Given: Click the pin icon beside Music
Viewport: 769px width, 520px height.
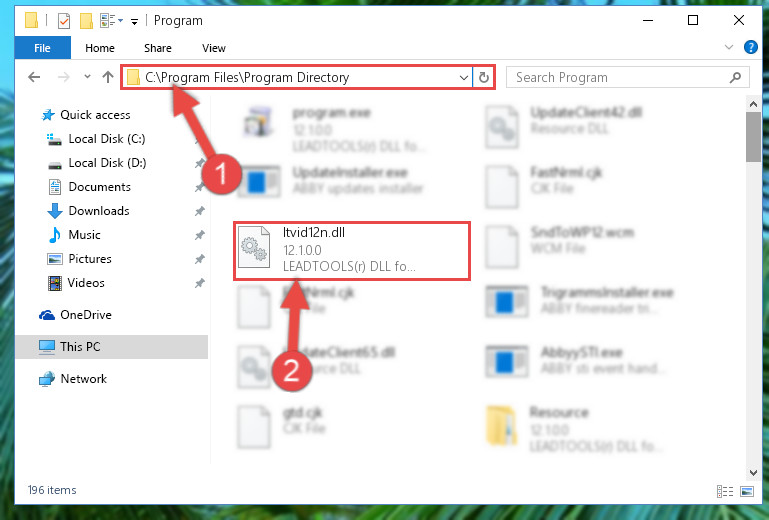Looking at the screenshot, I should pos(200,235).
